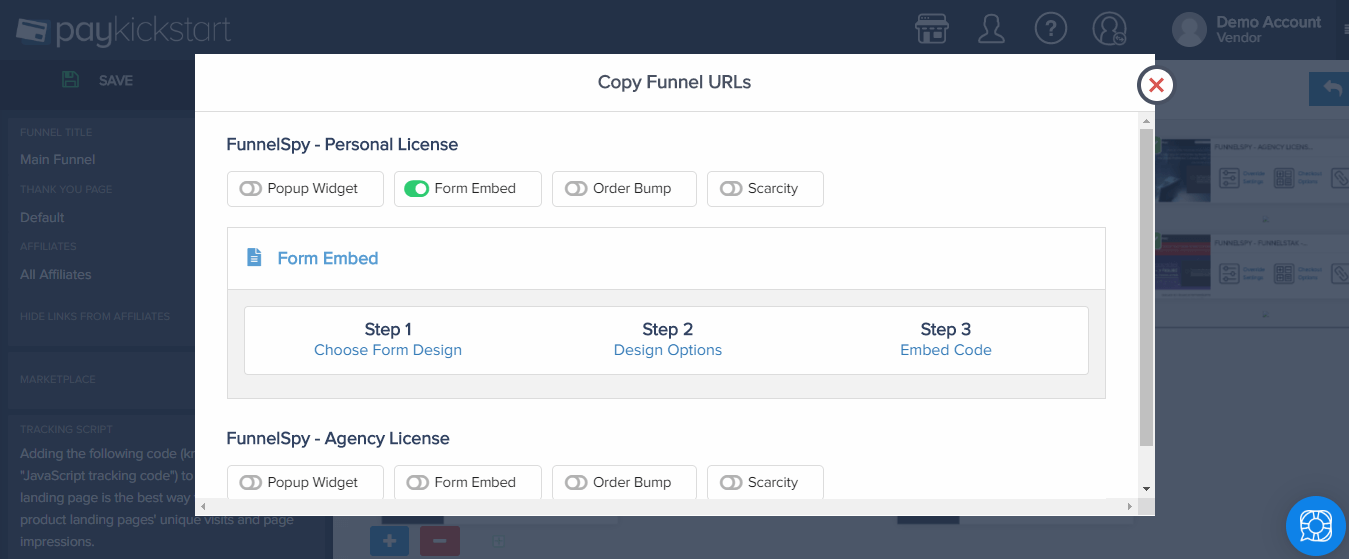Click the Form Embed heading link
Screen dimensions: 1349x559
(328, 258)
